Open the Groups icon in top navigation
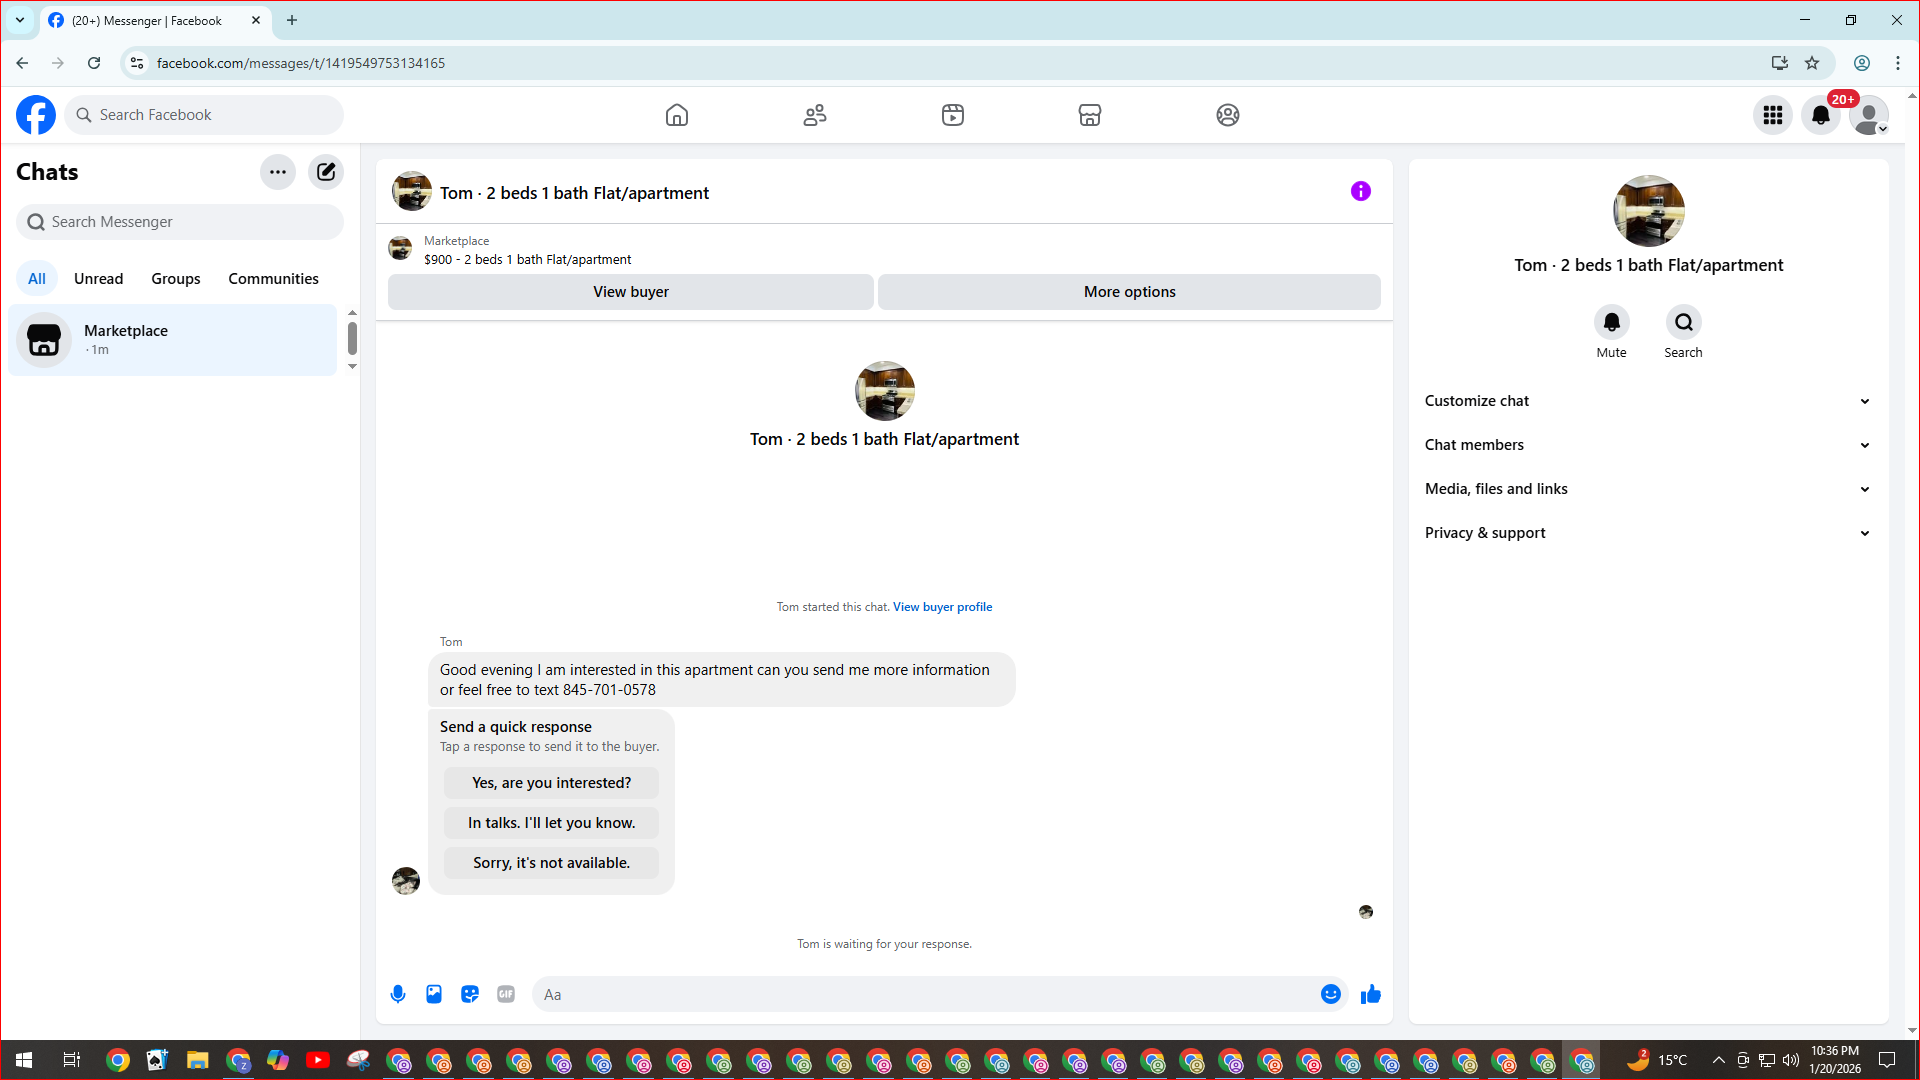1920x1080 pixels. coord(1228,115)
